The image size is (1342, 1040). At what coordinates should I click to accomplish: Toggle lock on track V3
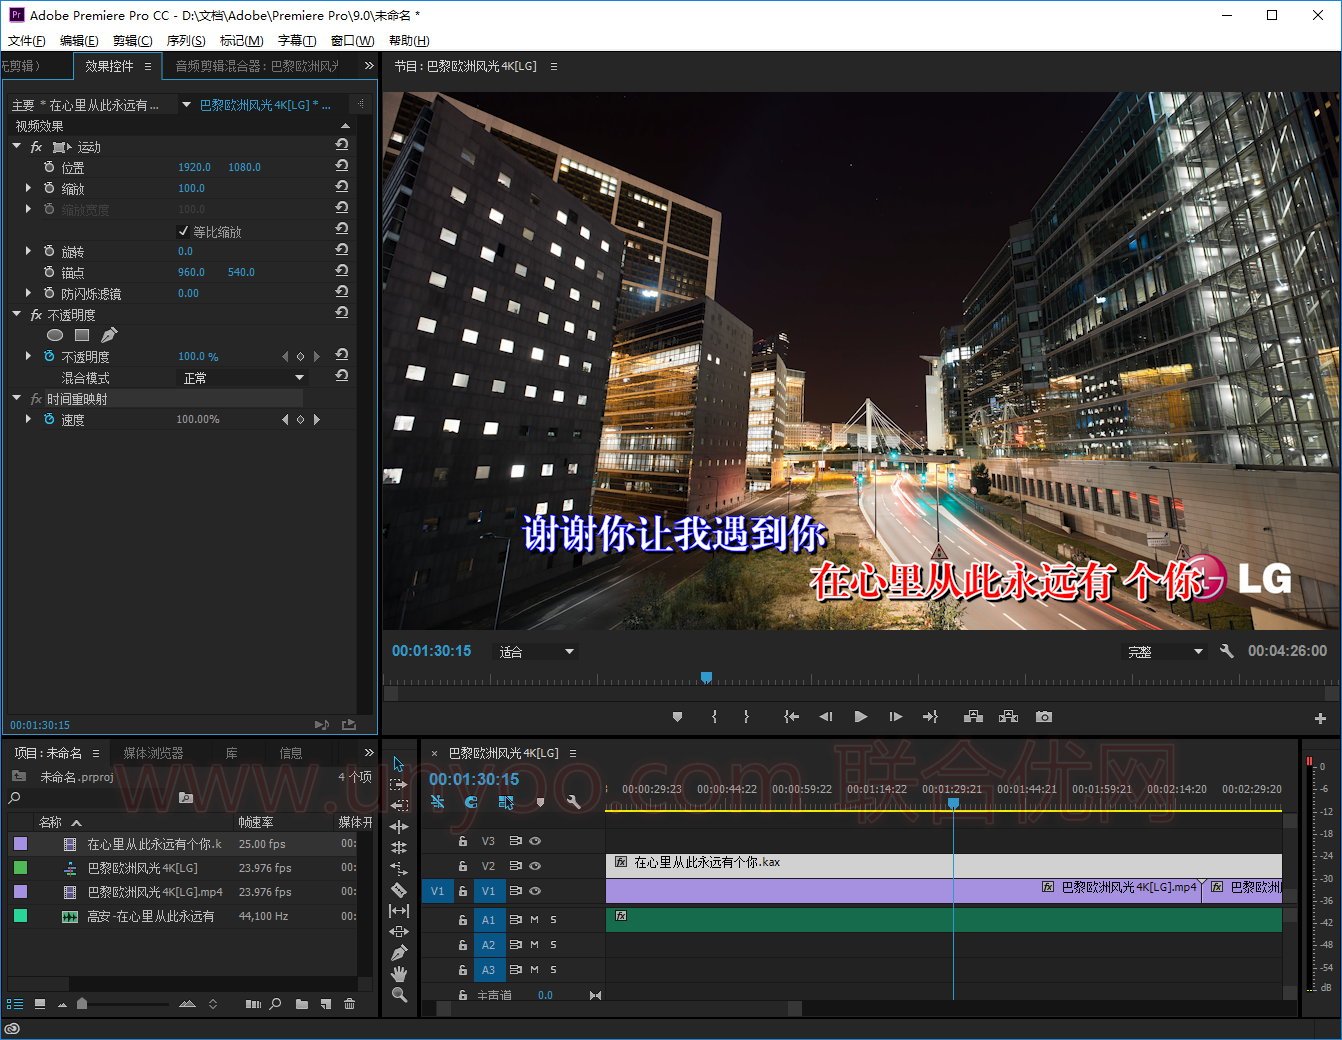[x=462, y=841]
